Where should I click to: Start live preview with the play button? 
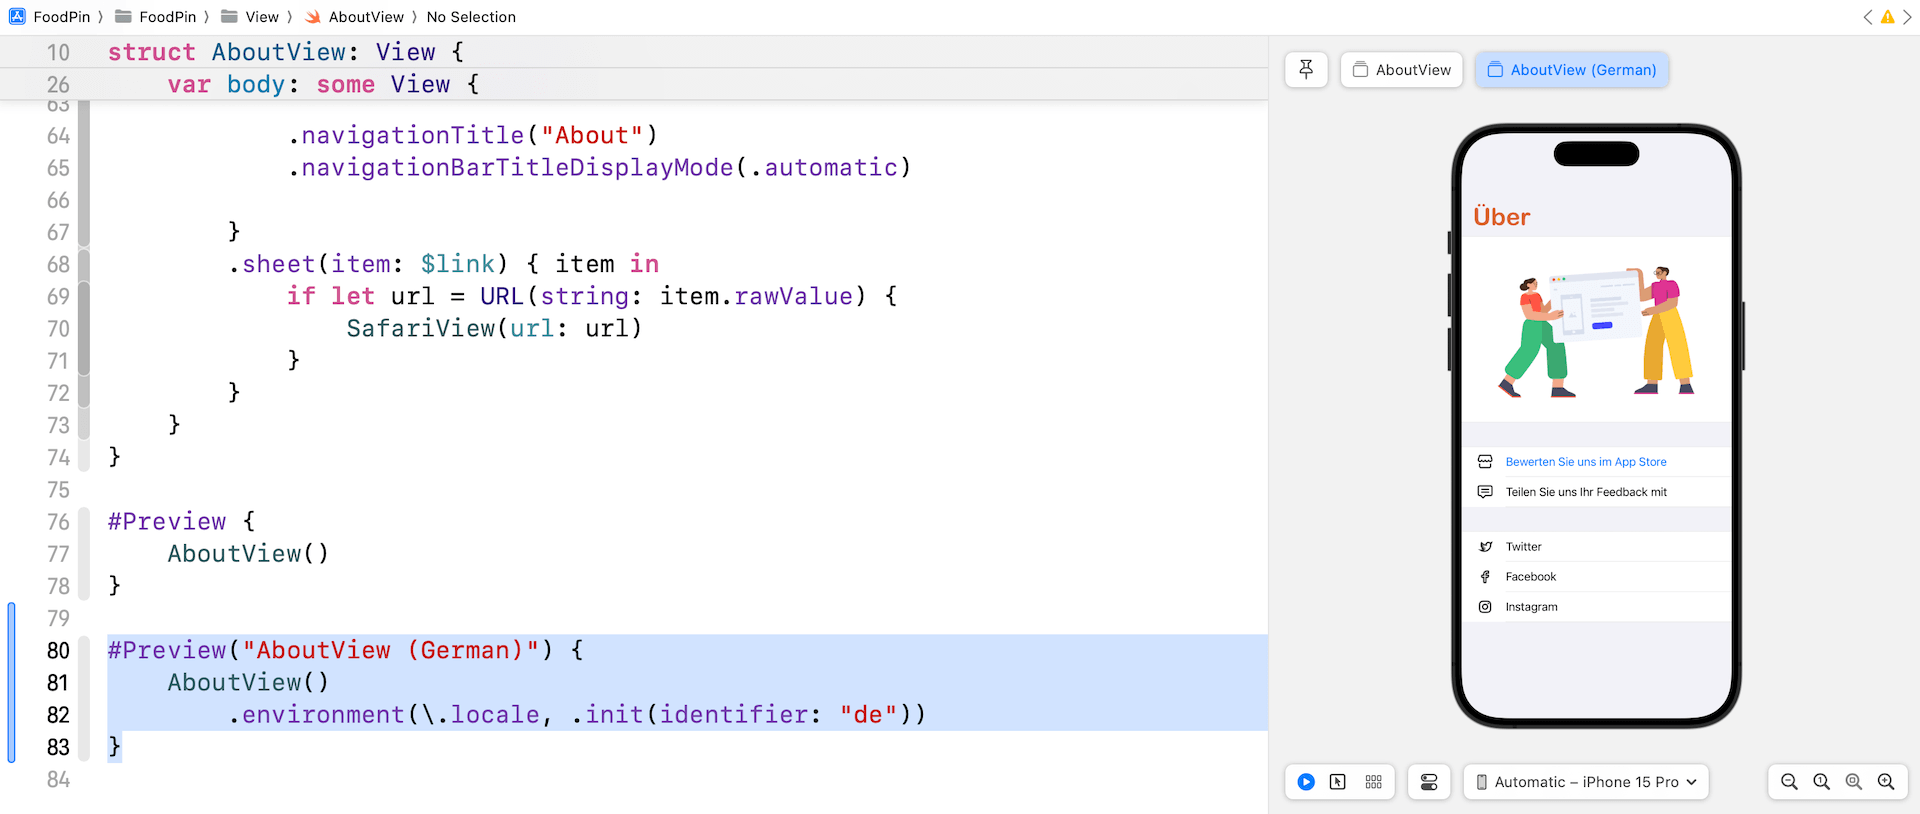1306,782
